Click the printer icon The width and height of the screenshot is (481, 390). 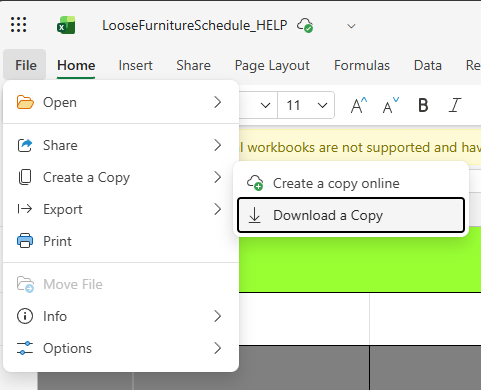[x=25, y=241]
